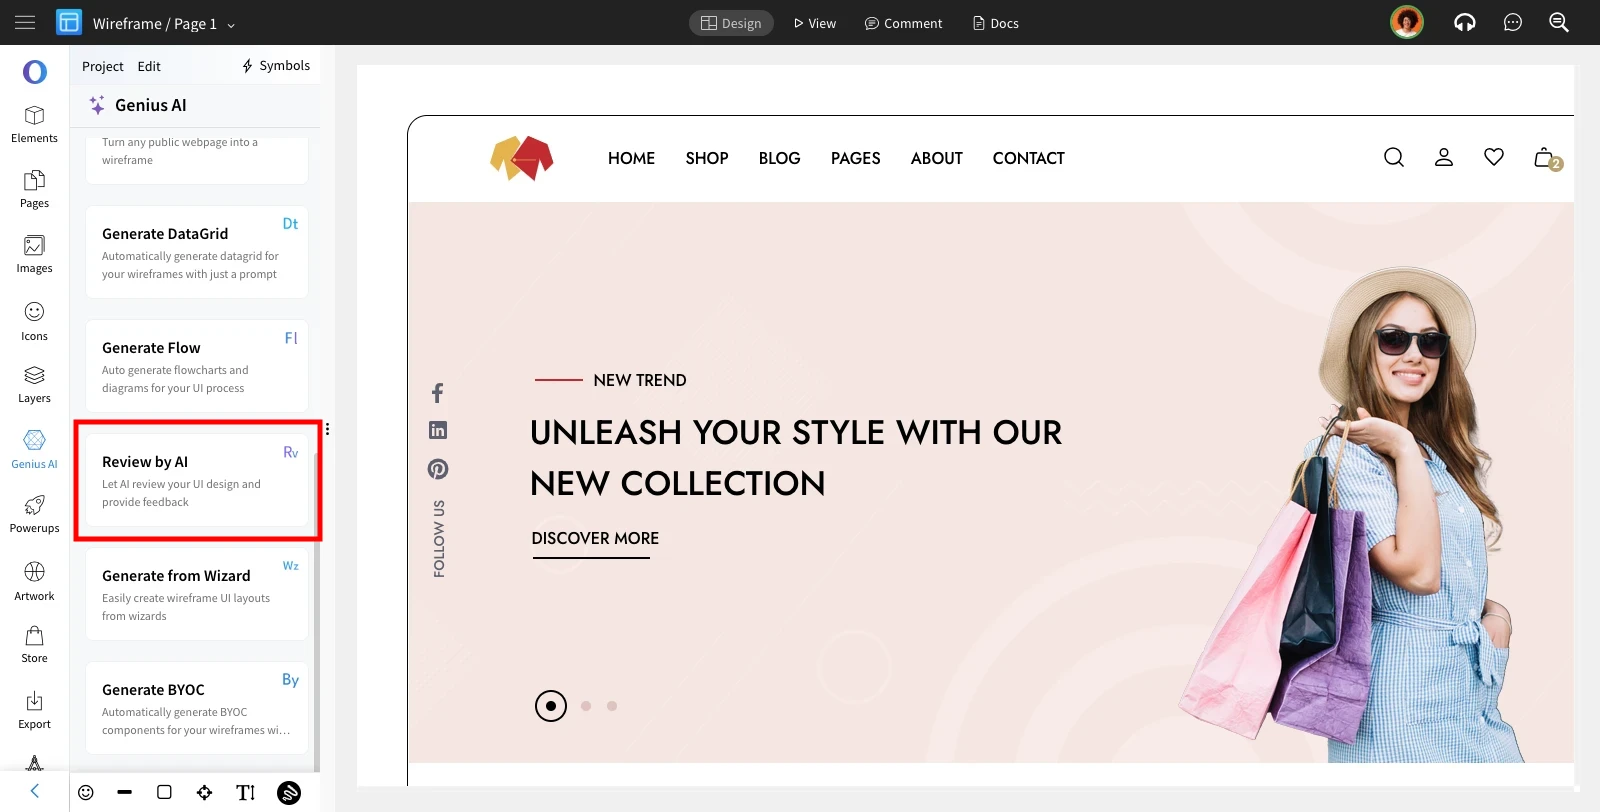Select the active carousel slide indicator
Screen dimensions: 1600x812
coord(551,706)
